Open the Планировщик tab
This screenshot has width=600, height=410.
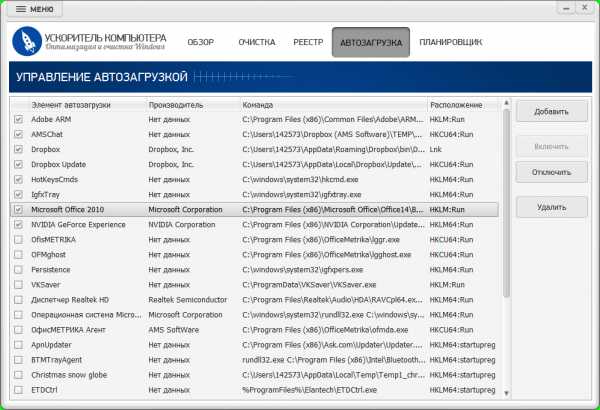tap(450, 42)
